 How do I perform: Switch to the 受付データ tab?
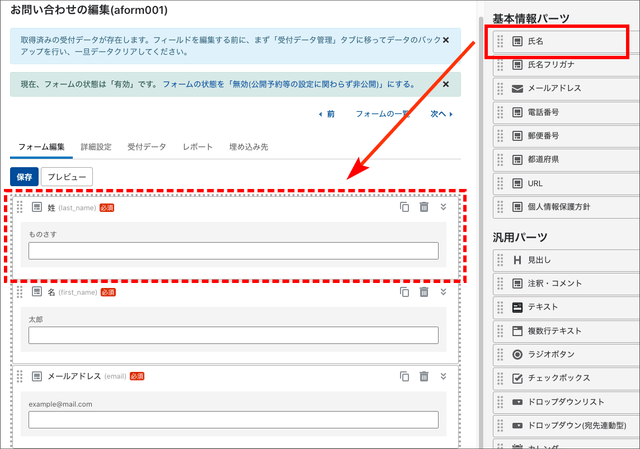[x=147, y=147]
